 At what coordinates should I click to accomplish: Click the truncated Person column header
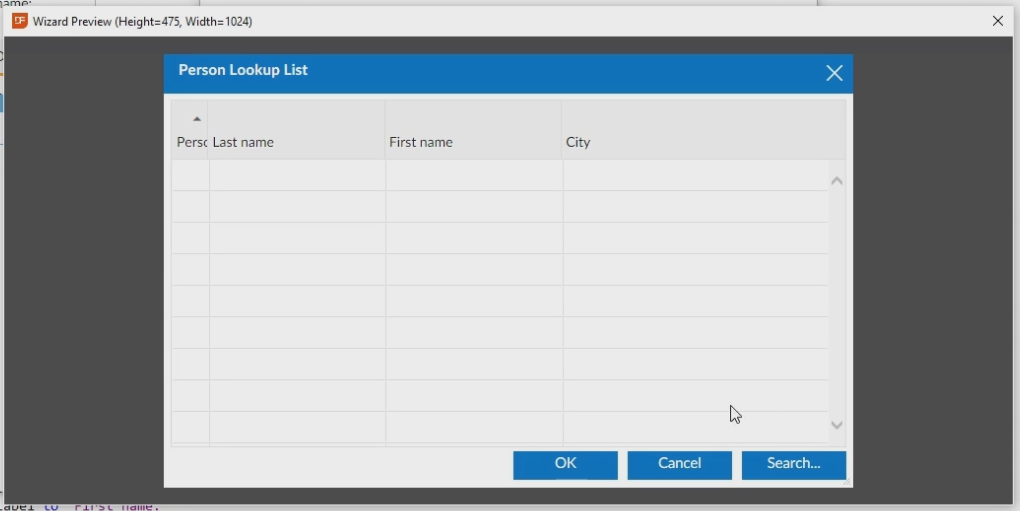[190, 142]
